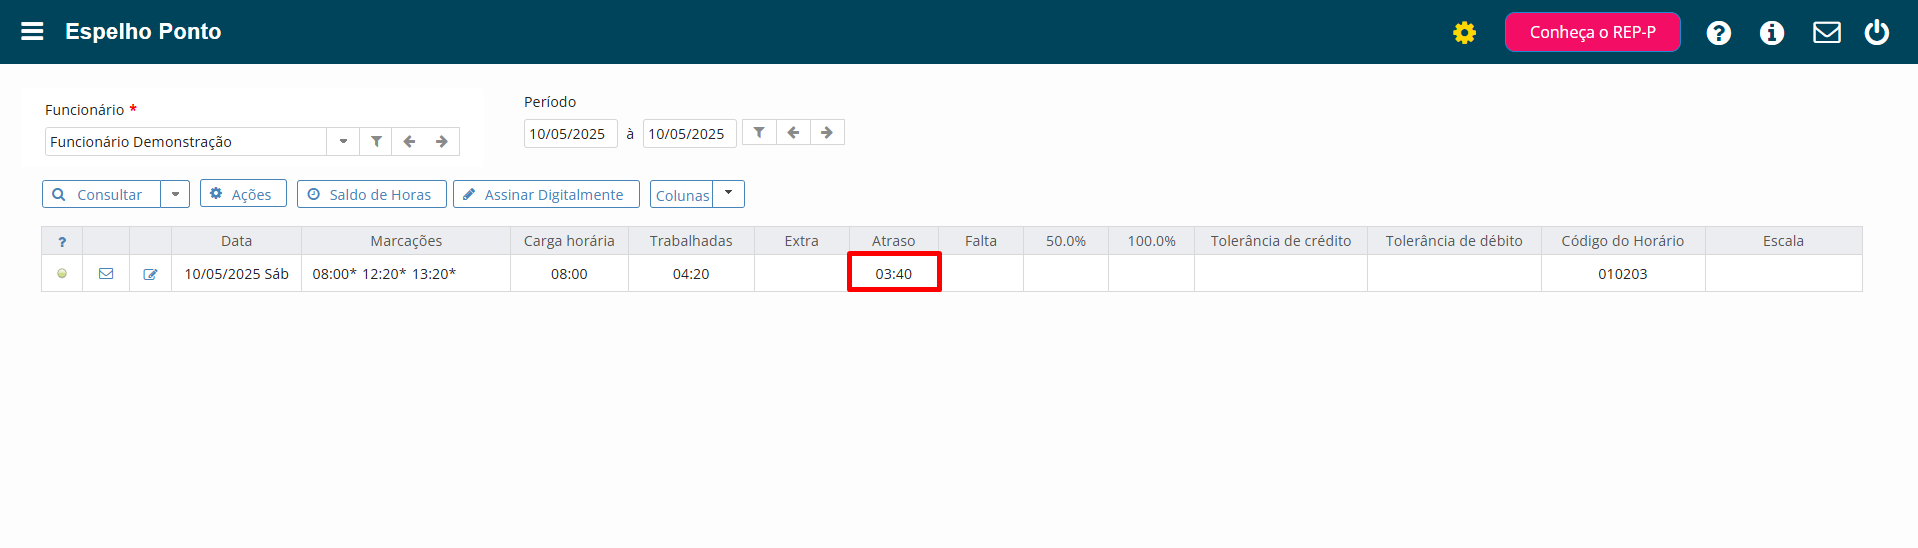
Task: Click the Falta column header
Action: [x=981, y=241]
